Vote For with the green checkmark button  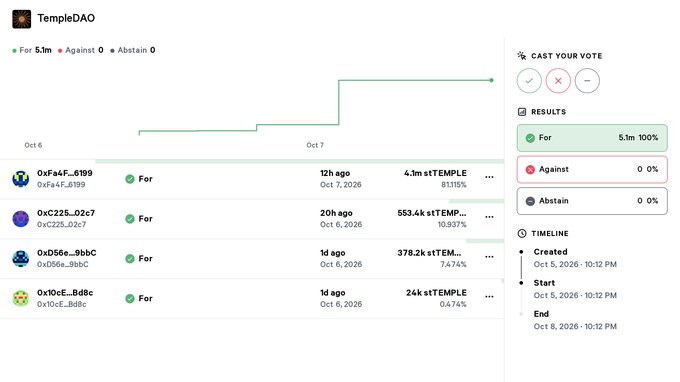529,81
